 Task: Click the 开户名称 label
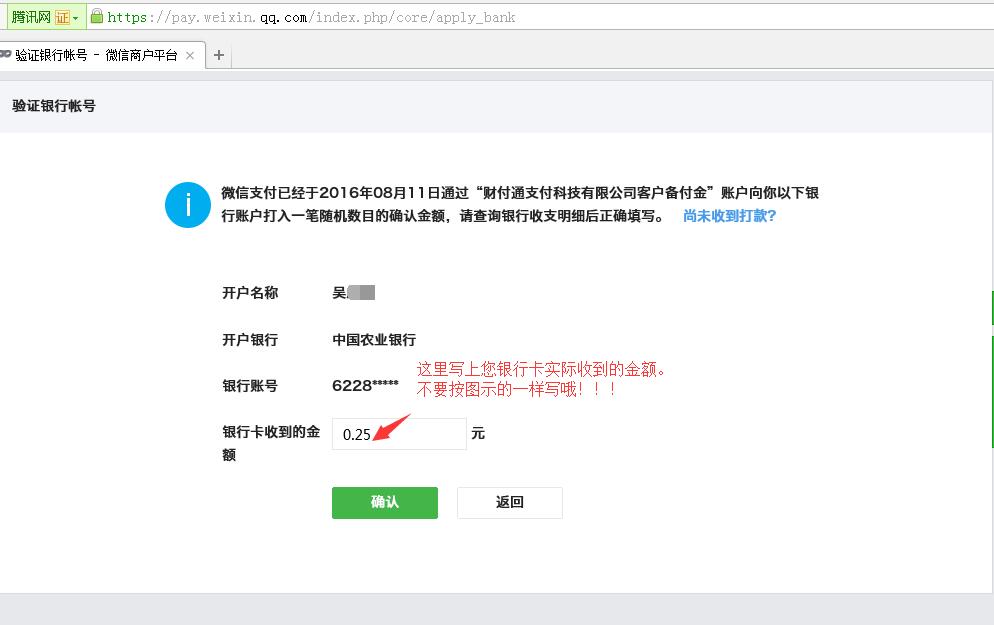click(250, 293)
